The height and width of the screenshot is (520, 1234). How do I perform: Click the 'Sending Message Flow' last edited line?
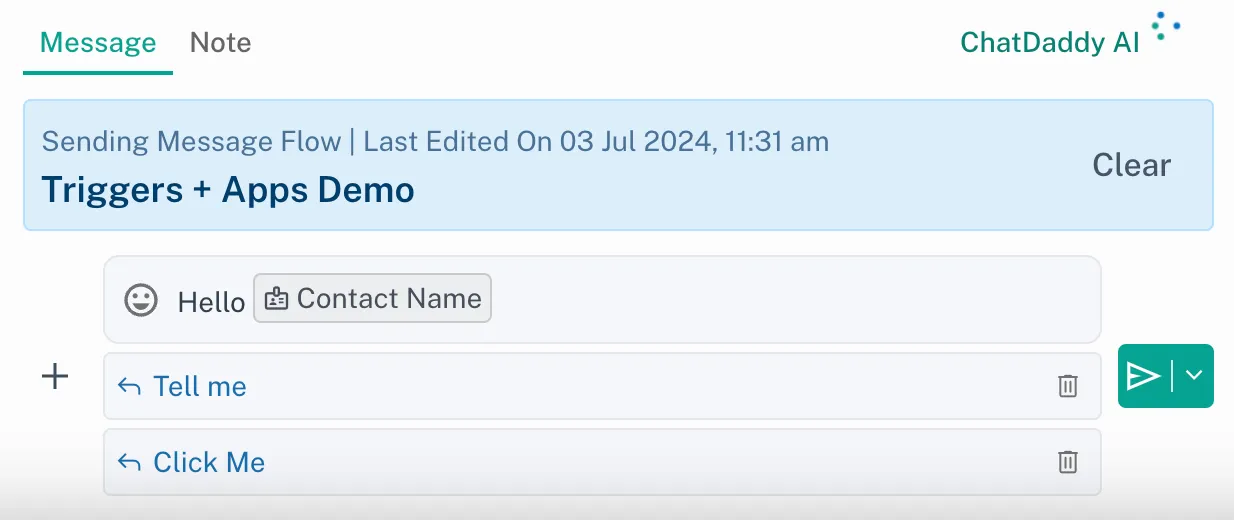pos(435,142)
